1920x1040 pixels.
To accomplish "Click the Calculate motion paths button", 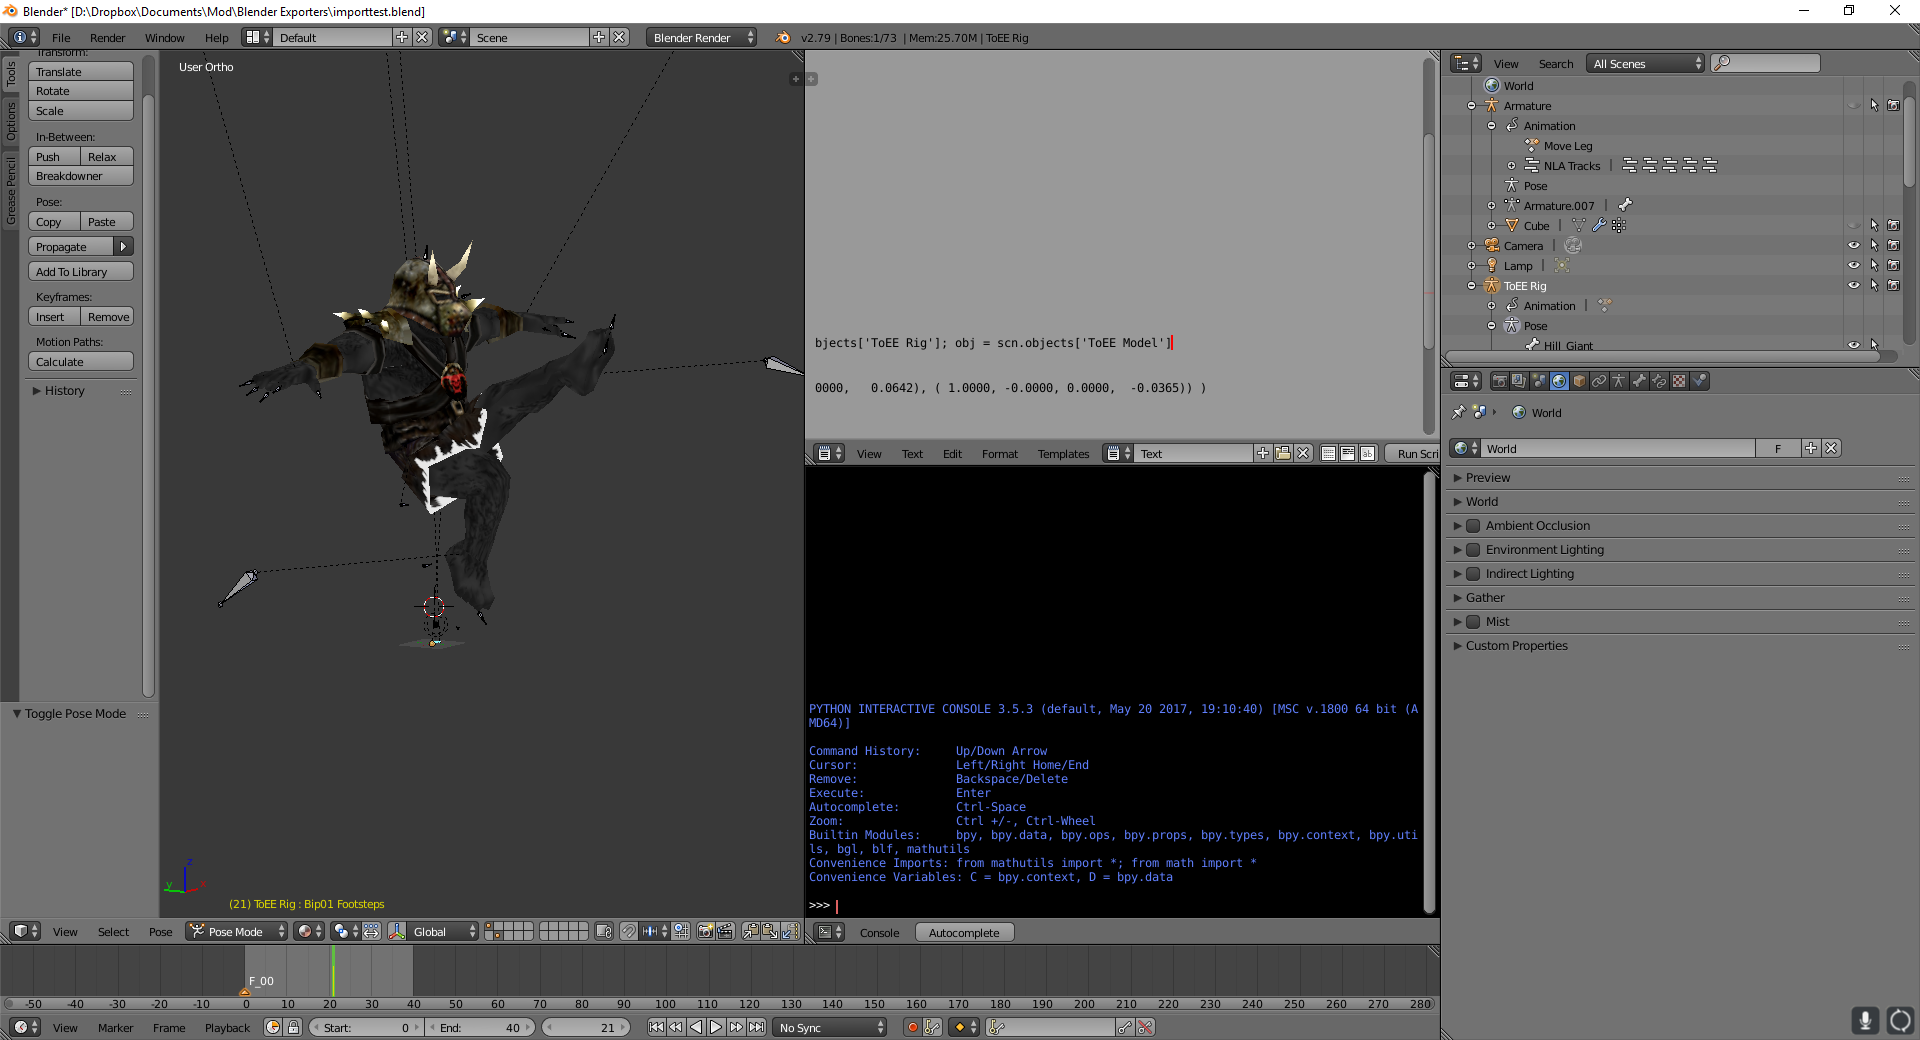I will (x=81, y=362).
